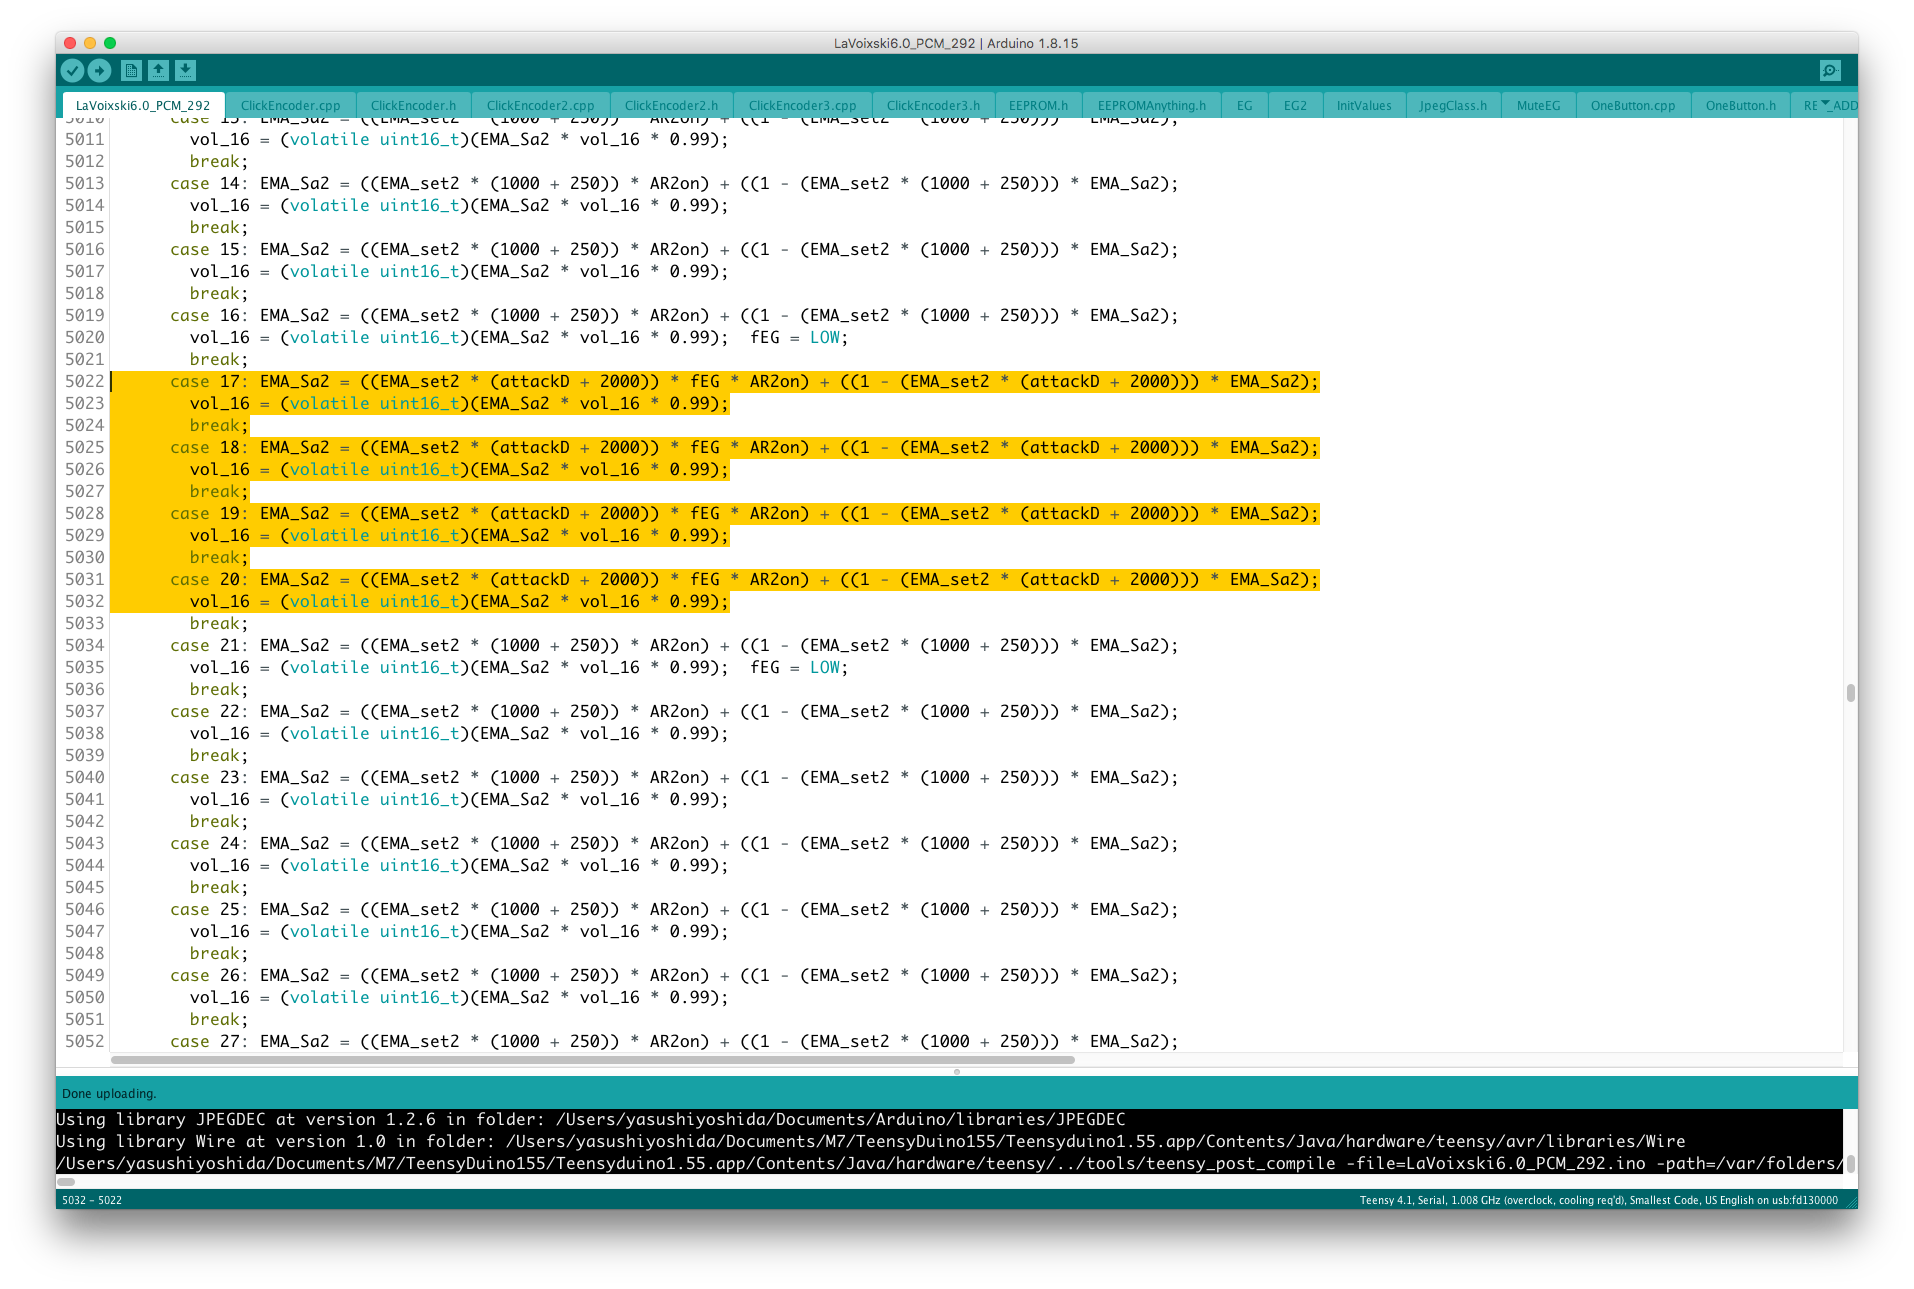Click the Teensy 4.1 board info text
The height and width of the screenshot is (1289, 1914).
[x=1598, y=1199]
